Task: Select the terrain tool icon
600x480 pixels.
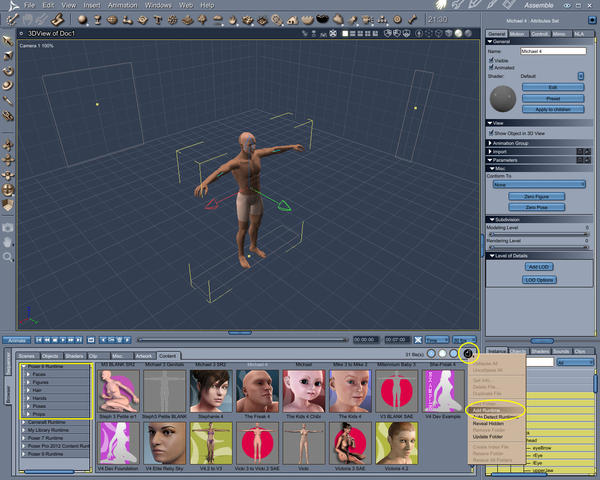Action: tap(188, 19)
